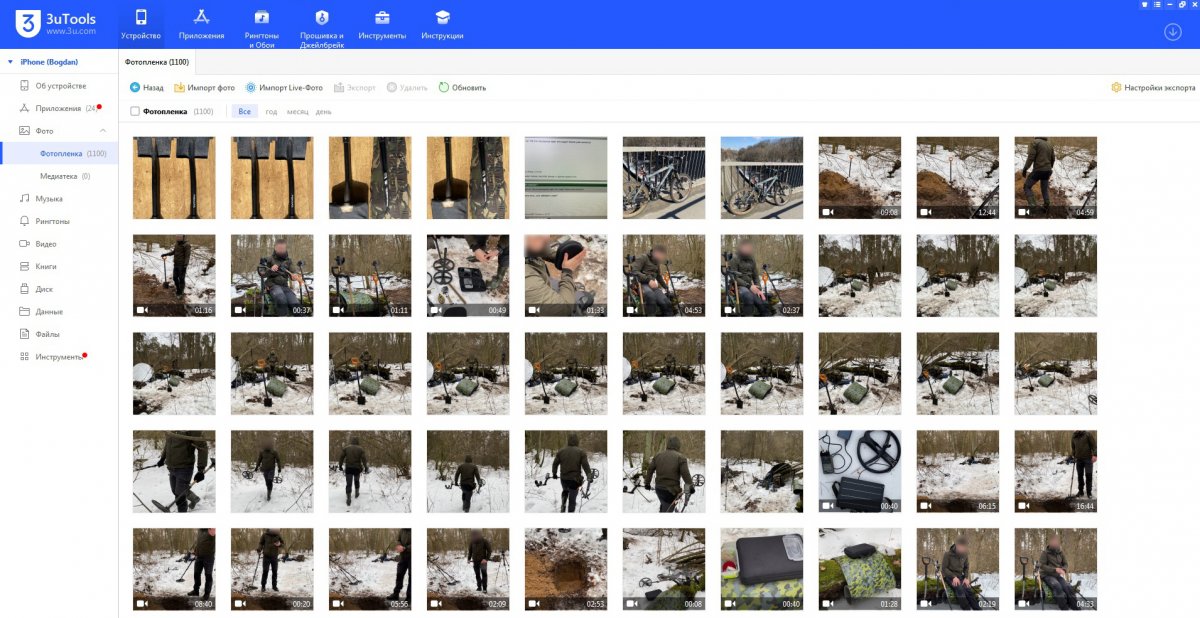Image resolution: width=1200 pixels, height=618 pixels.
Task: Filter photos by год
Action: [271, 112]
